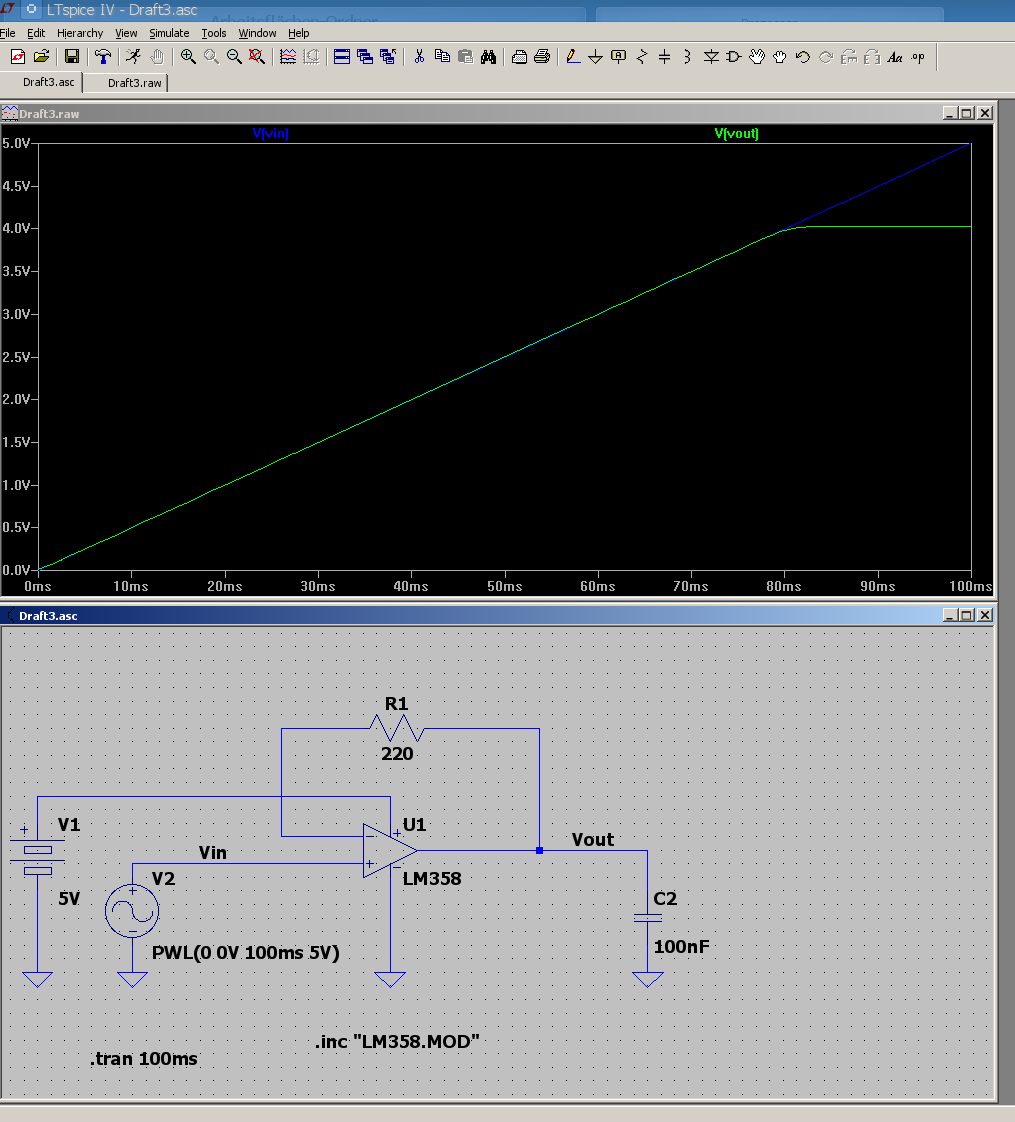Screen dimensions: 1015x1122
Task: Place an inductor component
Action: (687, 57)
